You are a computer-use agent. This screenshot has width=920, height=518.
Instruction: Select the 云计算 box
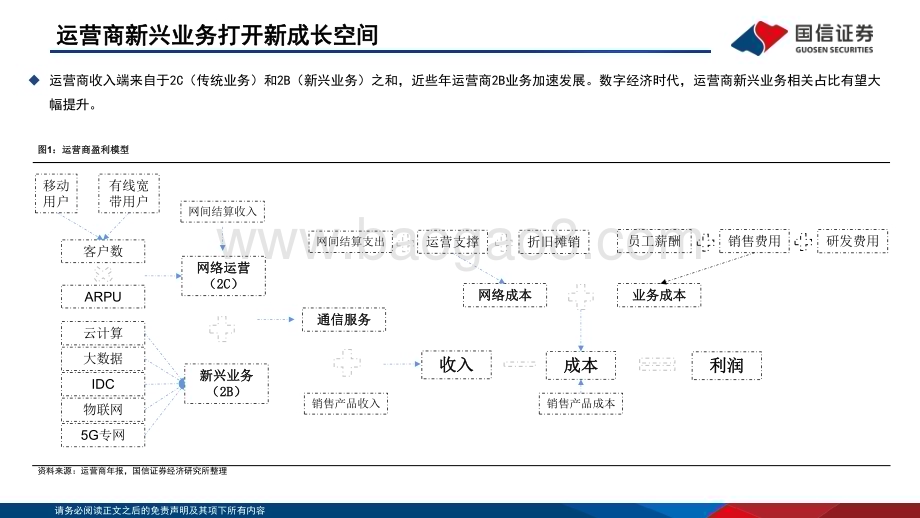coord(103,333)
